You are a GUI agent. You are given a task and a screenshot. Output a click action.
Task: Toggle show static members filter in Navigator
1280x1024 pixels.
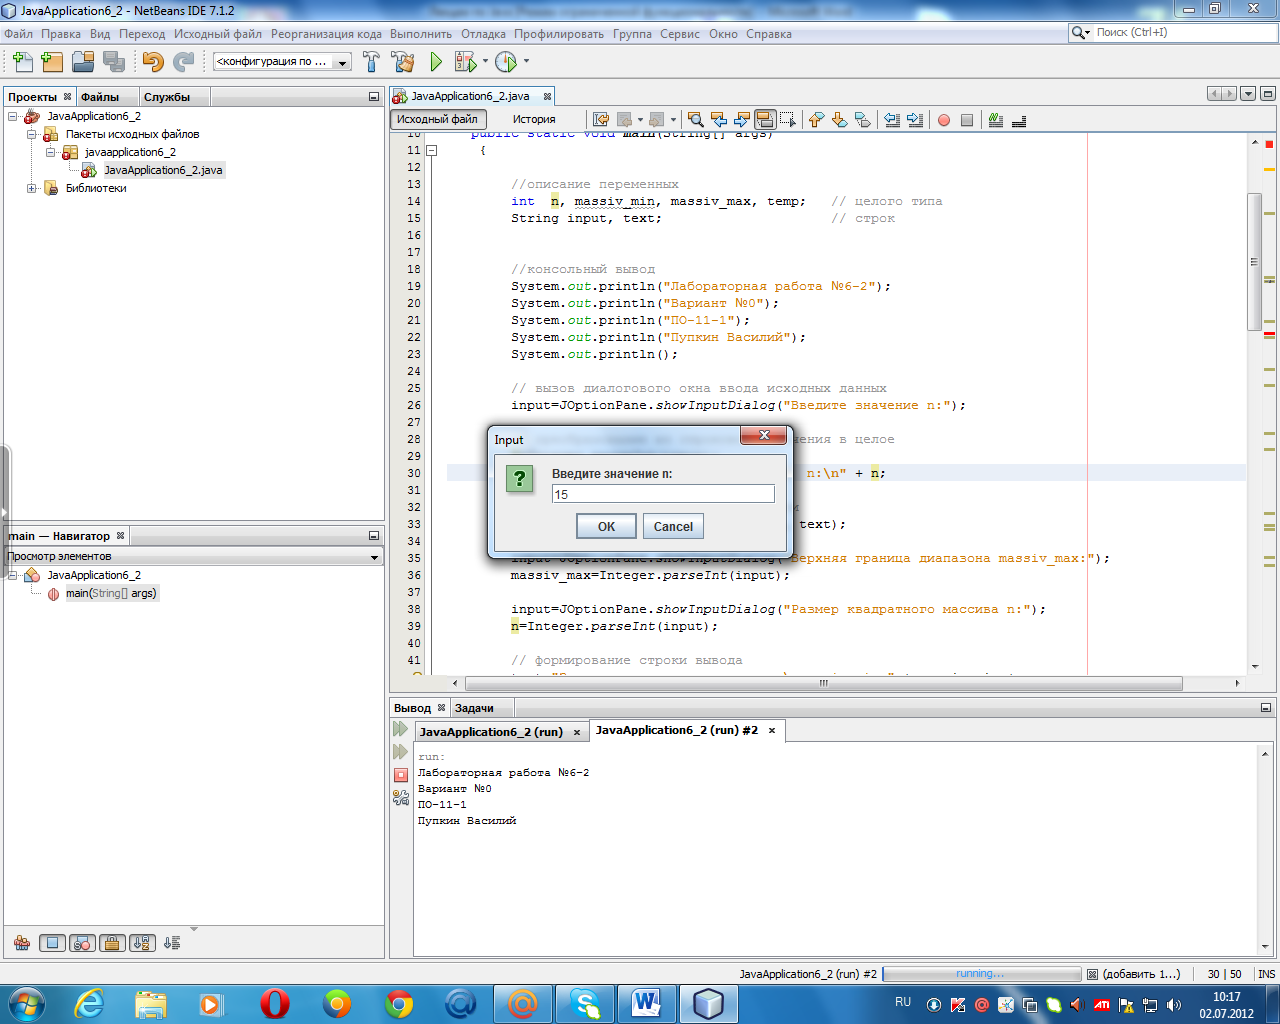(x=83, y=943)
